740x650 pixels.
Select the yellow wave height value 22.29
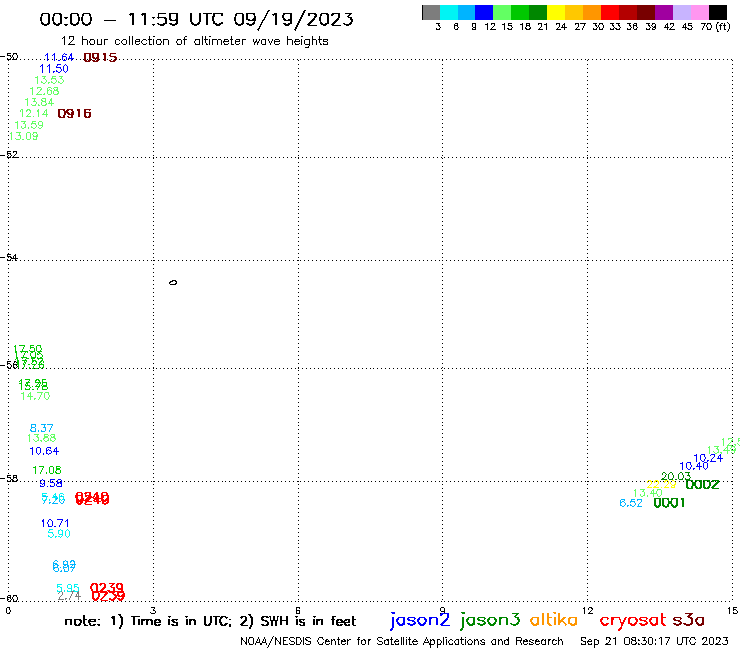(x=661, y=484)
